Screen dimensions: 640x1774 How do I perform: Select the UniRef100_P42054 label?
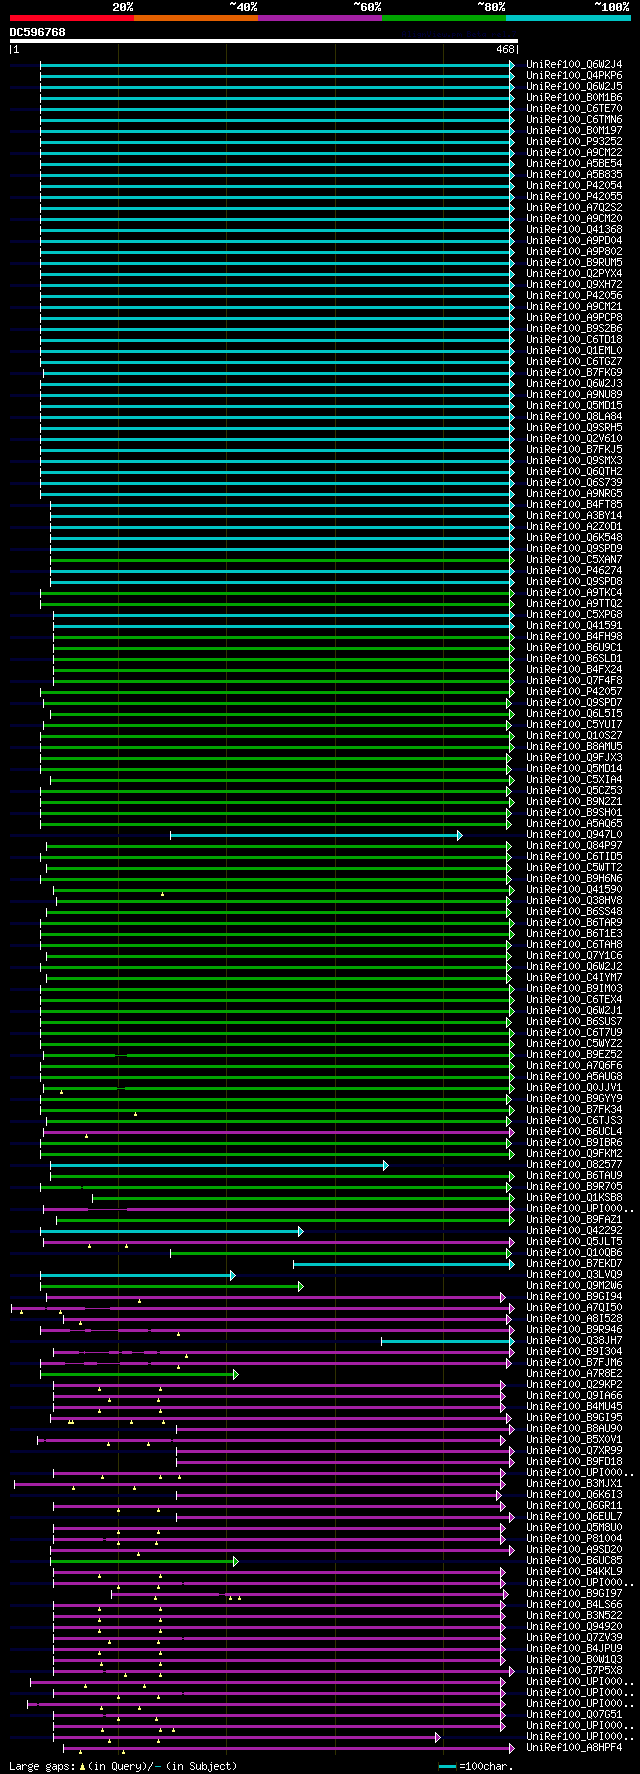click(x=574, y=185)
